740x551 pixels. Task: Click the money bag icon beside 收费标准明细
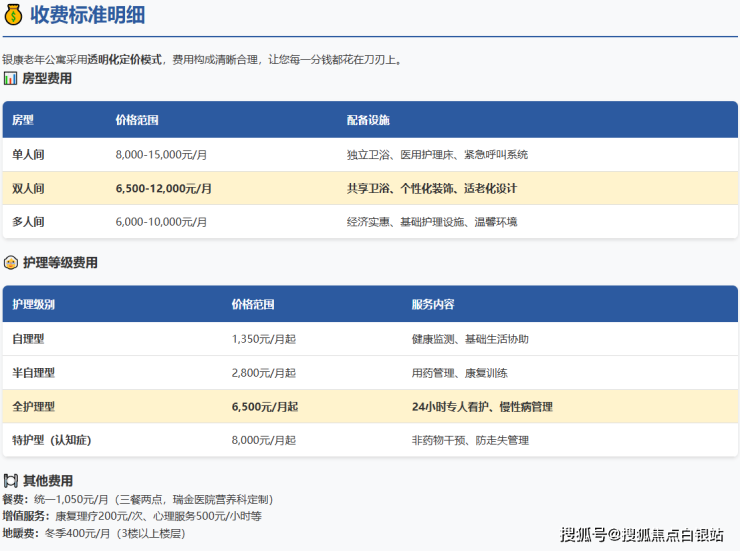coord(14,15)
